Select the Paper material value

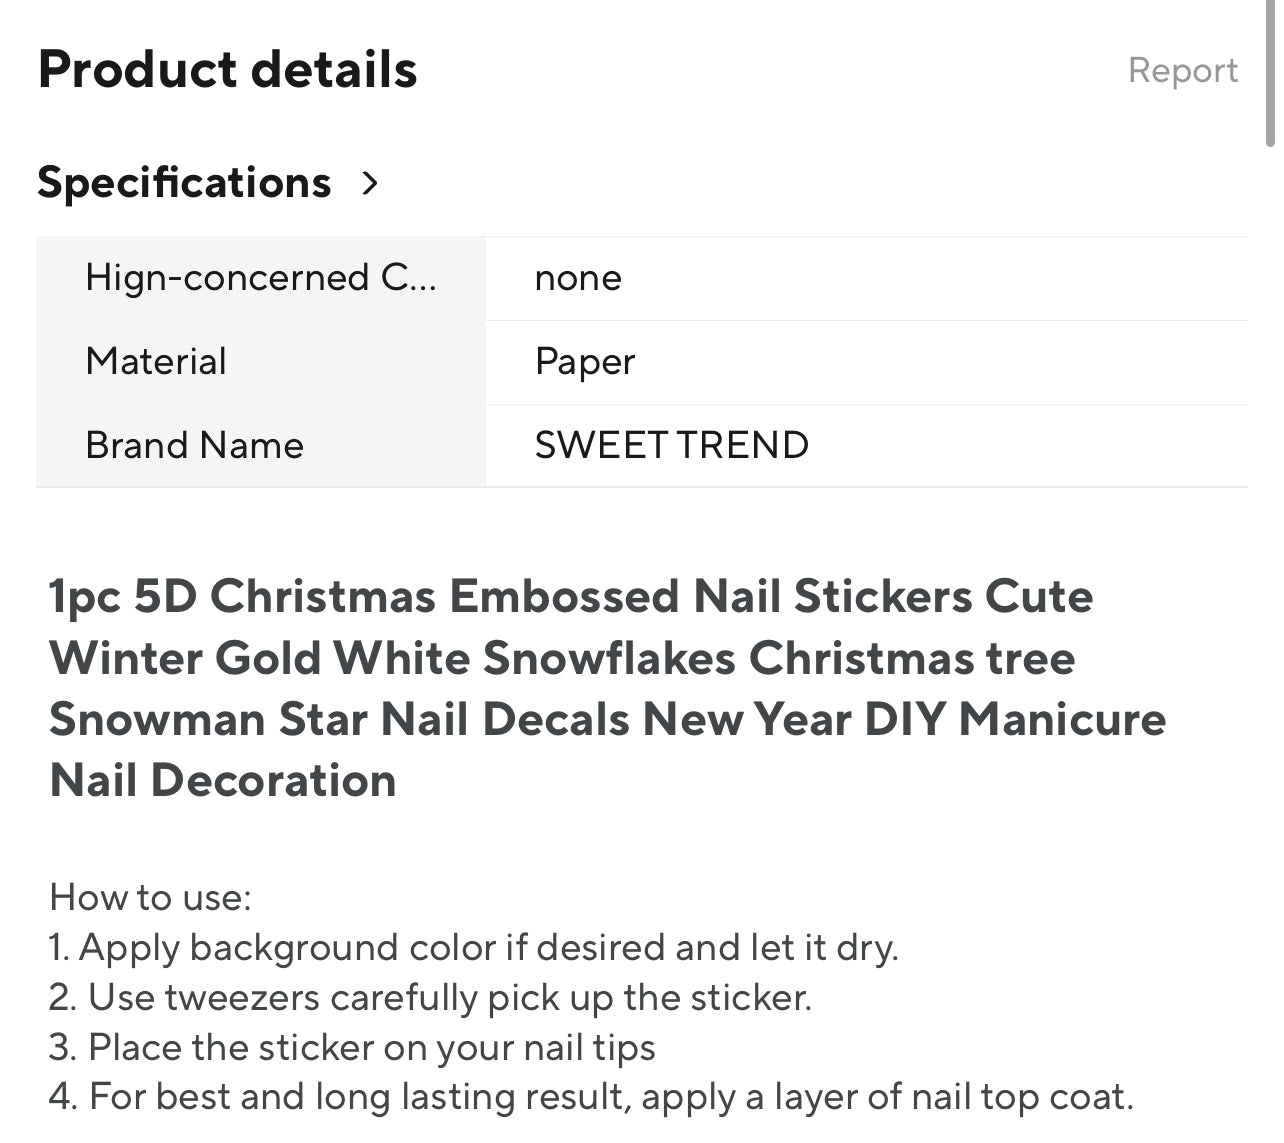click(x=585, y=362)
